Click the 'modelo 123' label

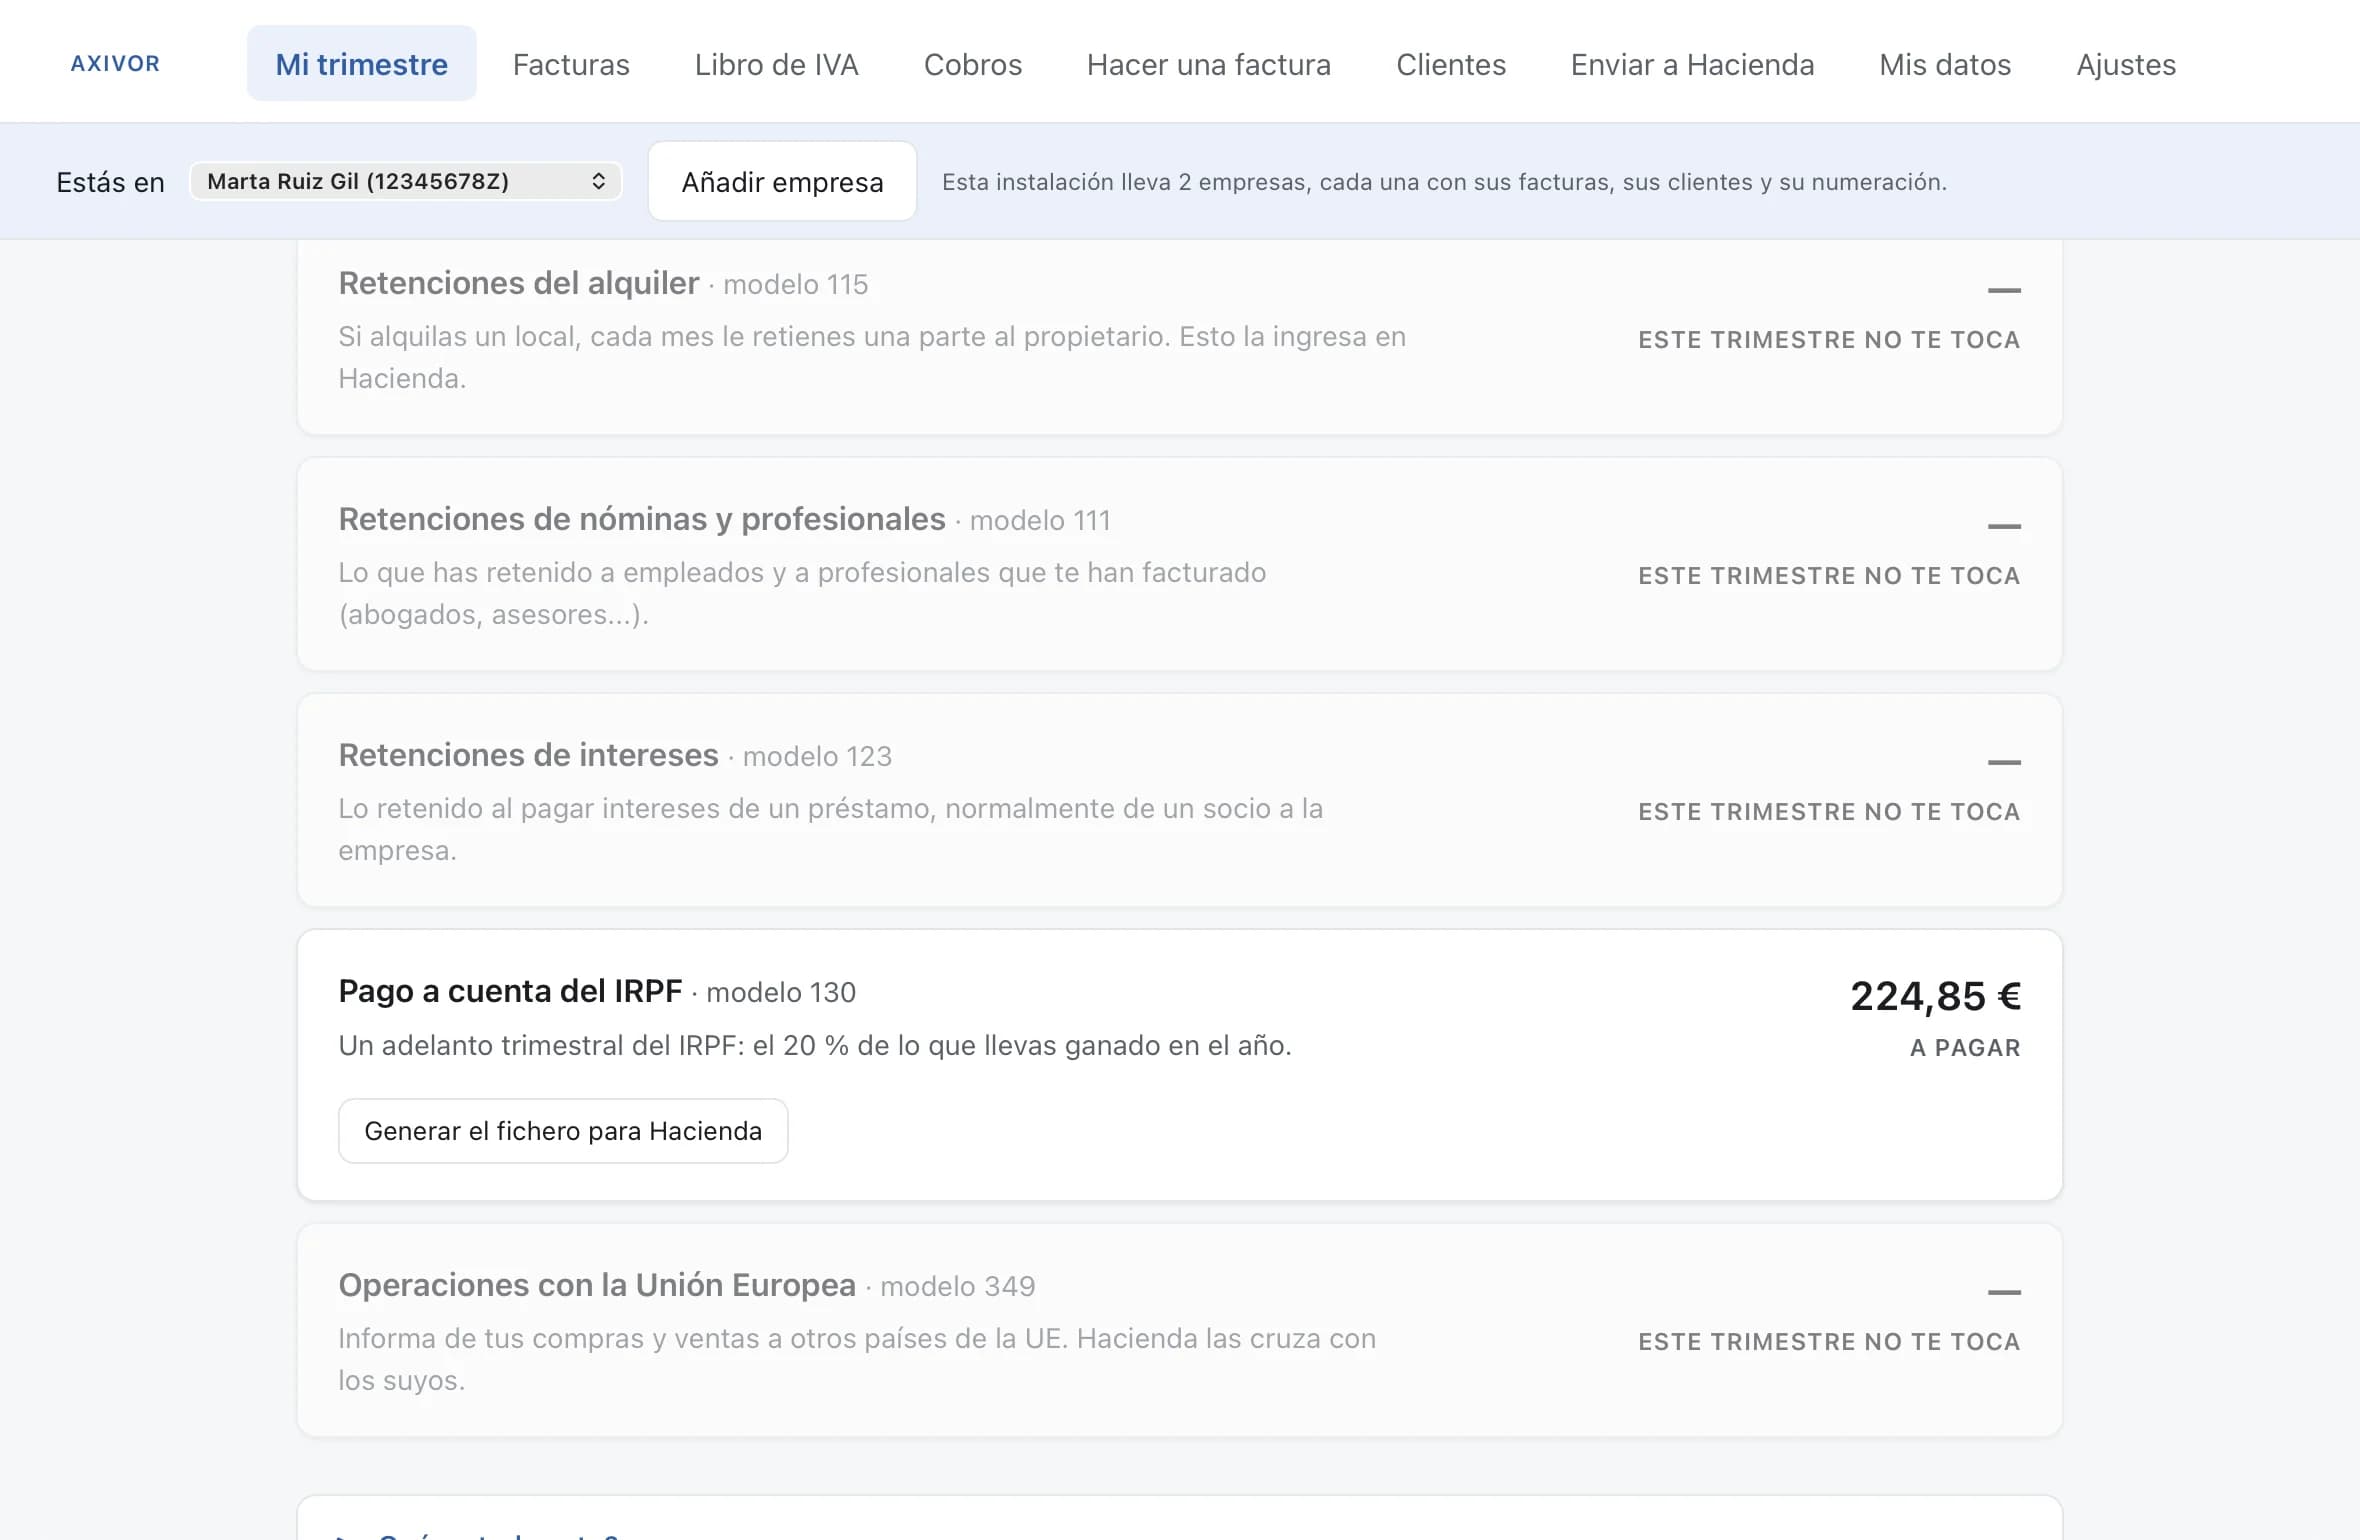click(817, 757)
